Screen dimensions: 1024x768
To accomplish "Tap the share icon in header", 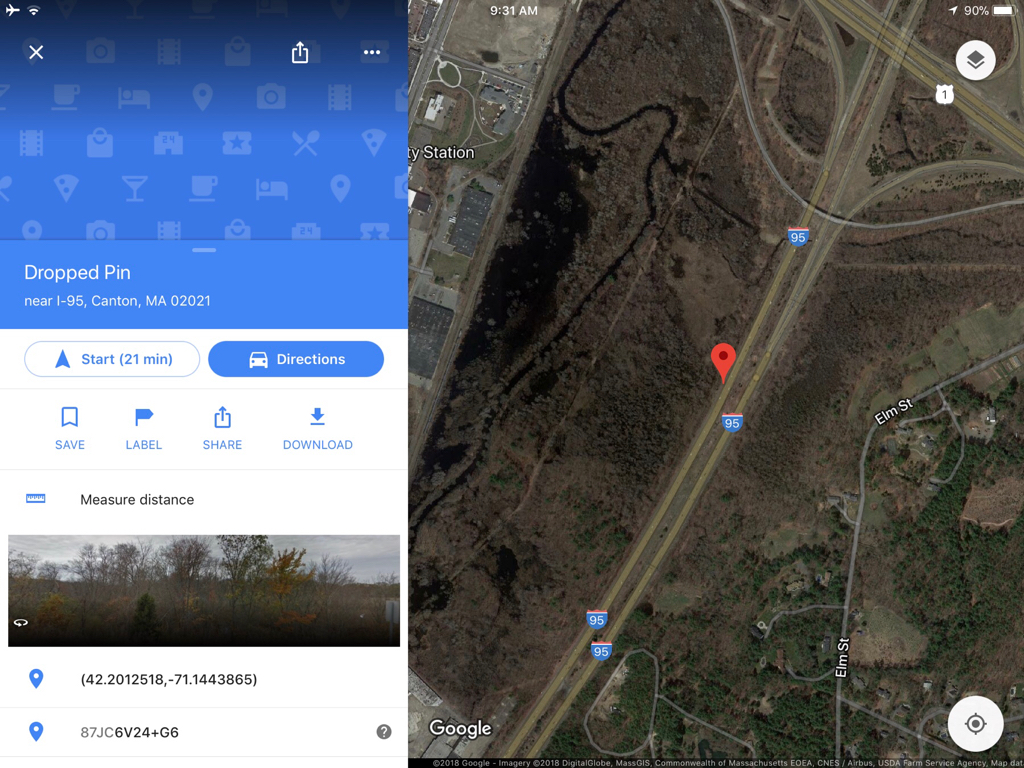I will pos(300,52).
